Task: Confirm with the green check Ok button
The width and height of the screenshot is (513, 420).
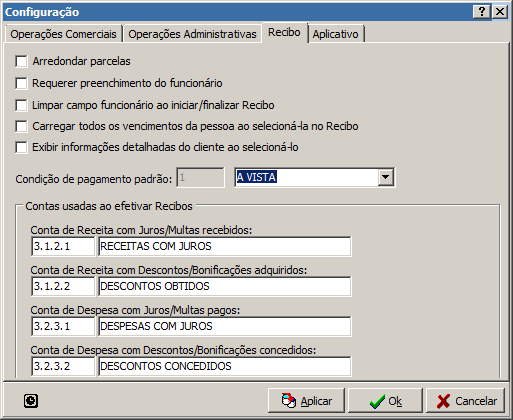Action: coord(385,401)
